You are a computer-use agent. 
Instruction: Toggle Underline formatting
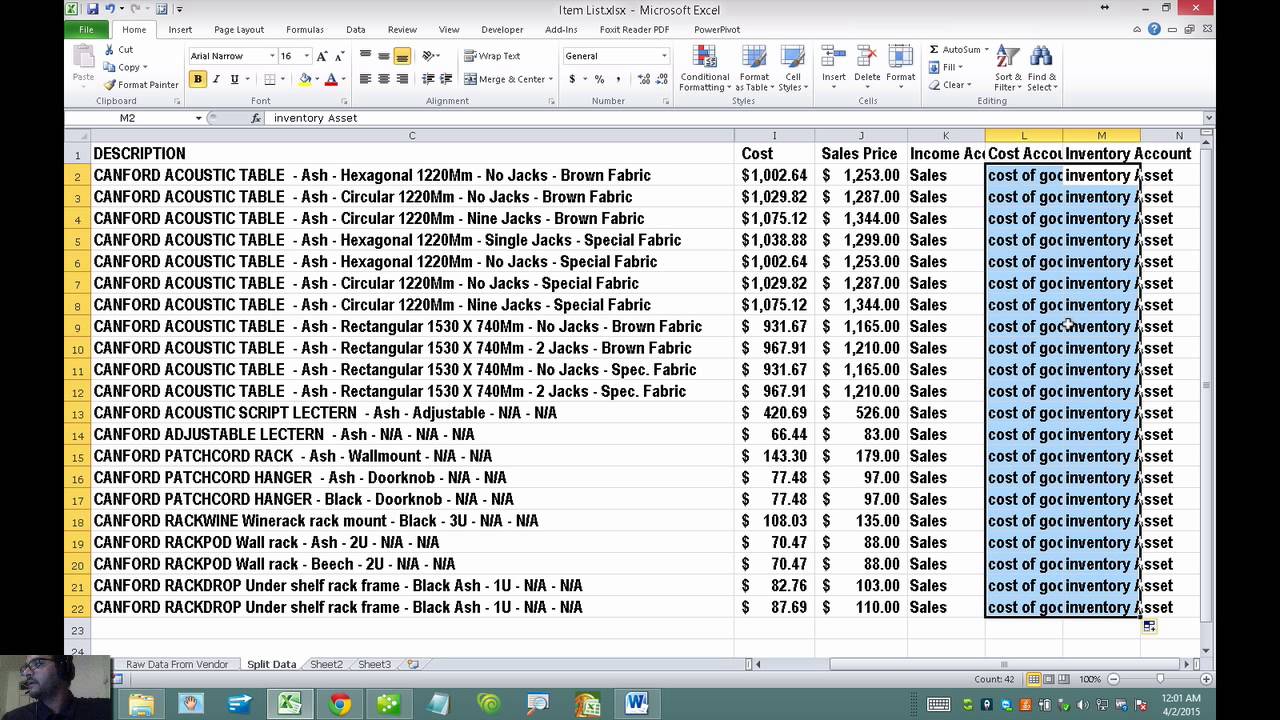[234, 79]
